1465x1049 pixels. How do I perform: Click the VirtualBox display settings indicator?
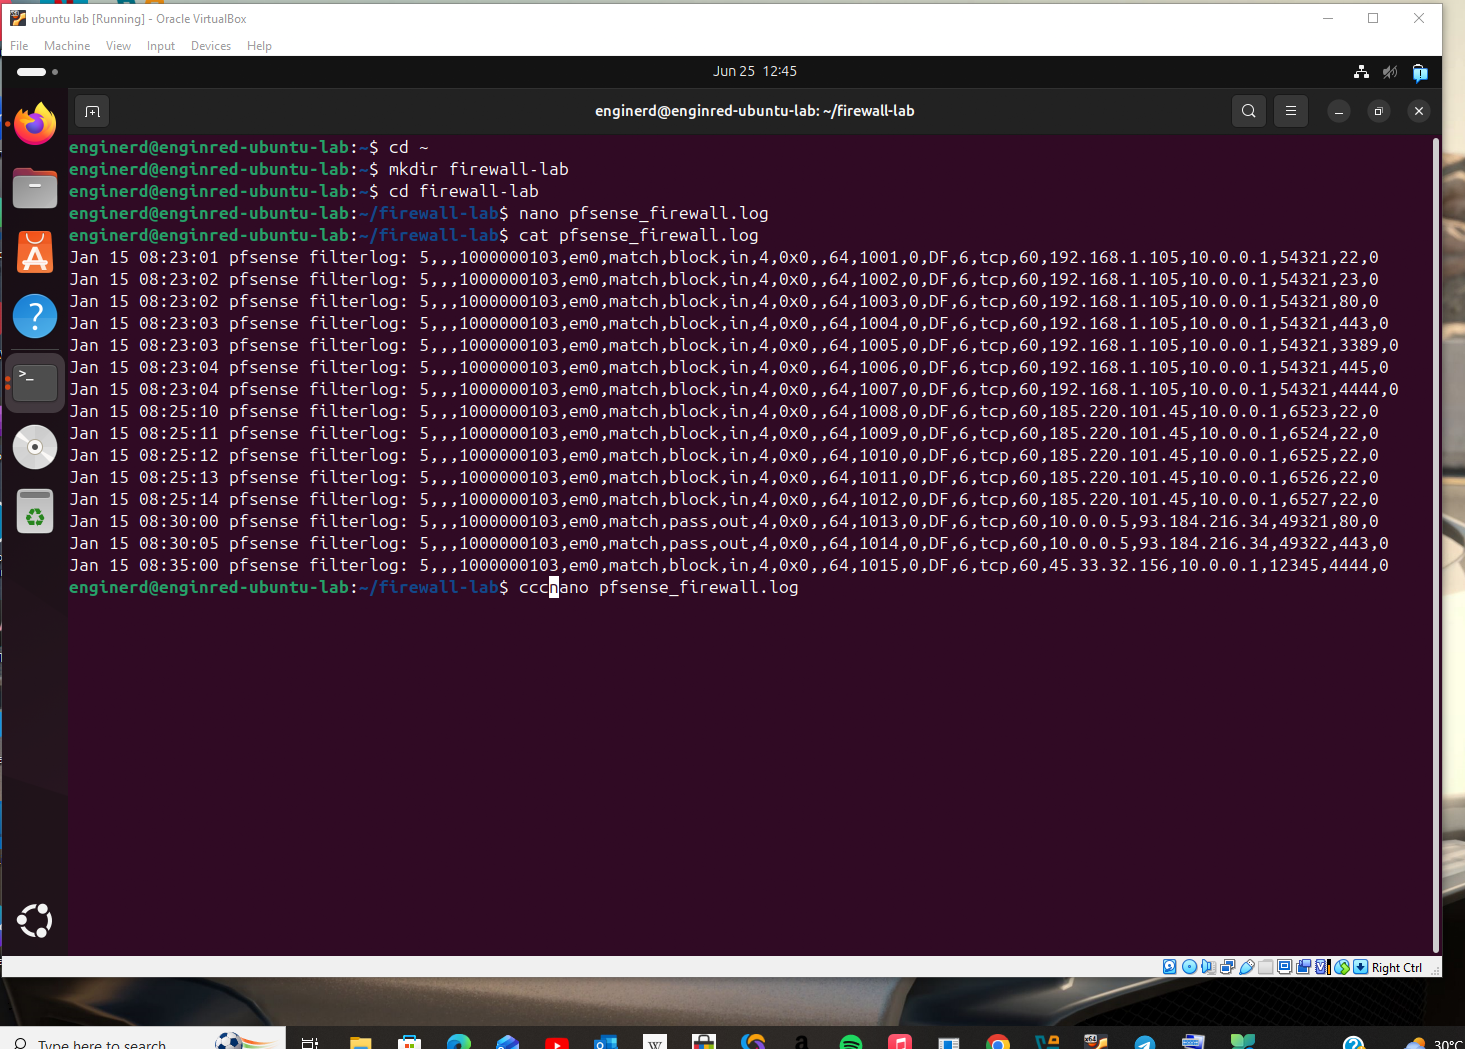click(1284, 967)
